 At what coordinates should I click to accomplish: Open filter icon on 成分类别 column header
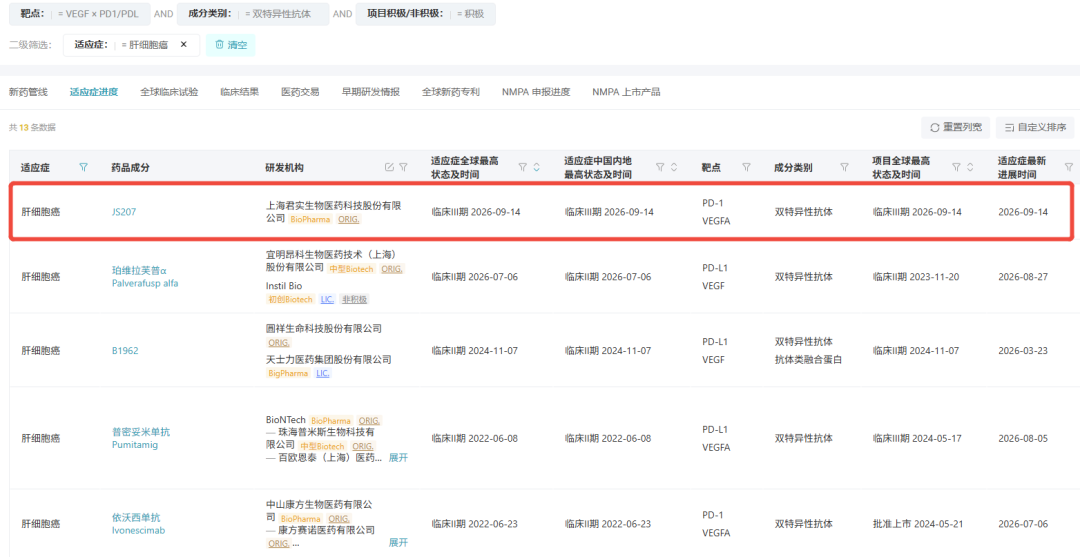click(844, 167)
